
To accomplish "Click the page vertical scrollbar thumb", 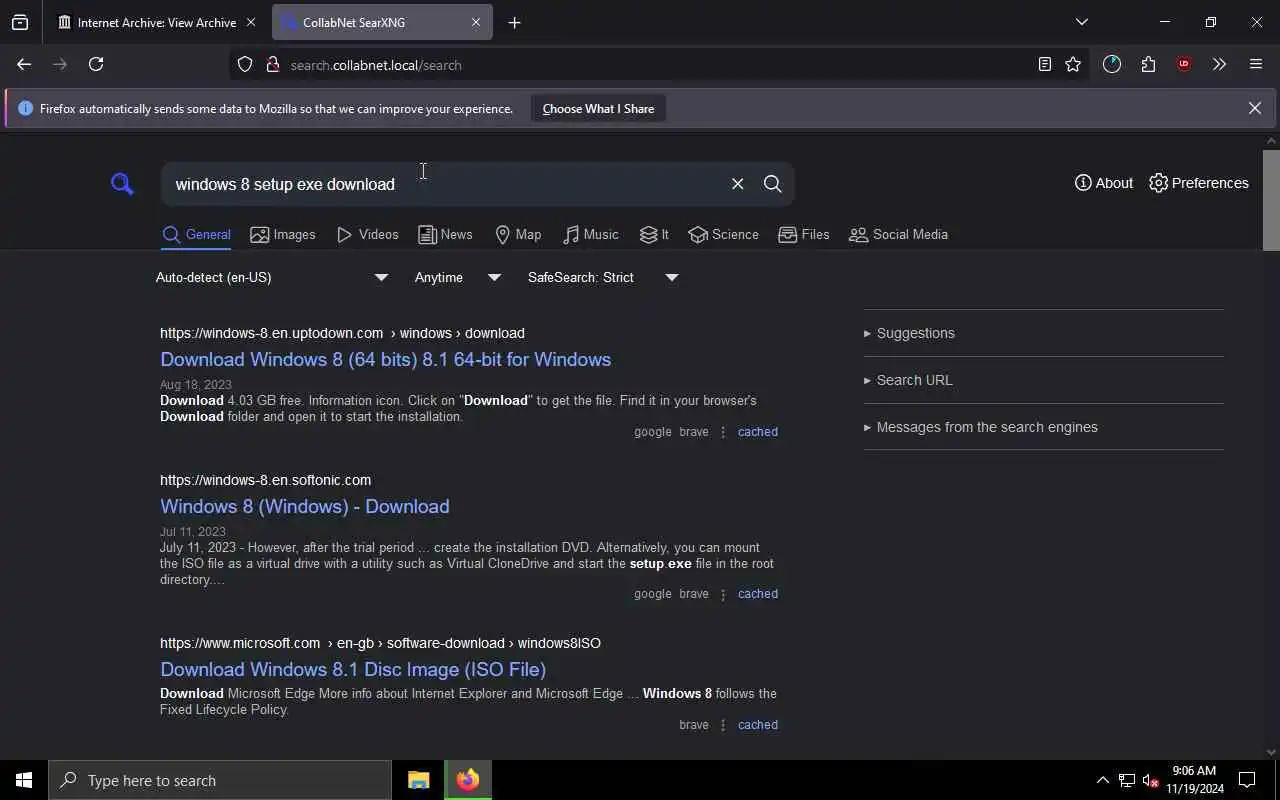I will [x=1271, y=200].
